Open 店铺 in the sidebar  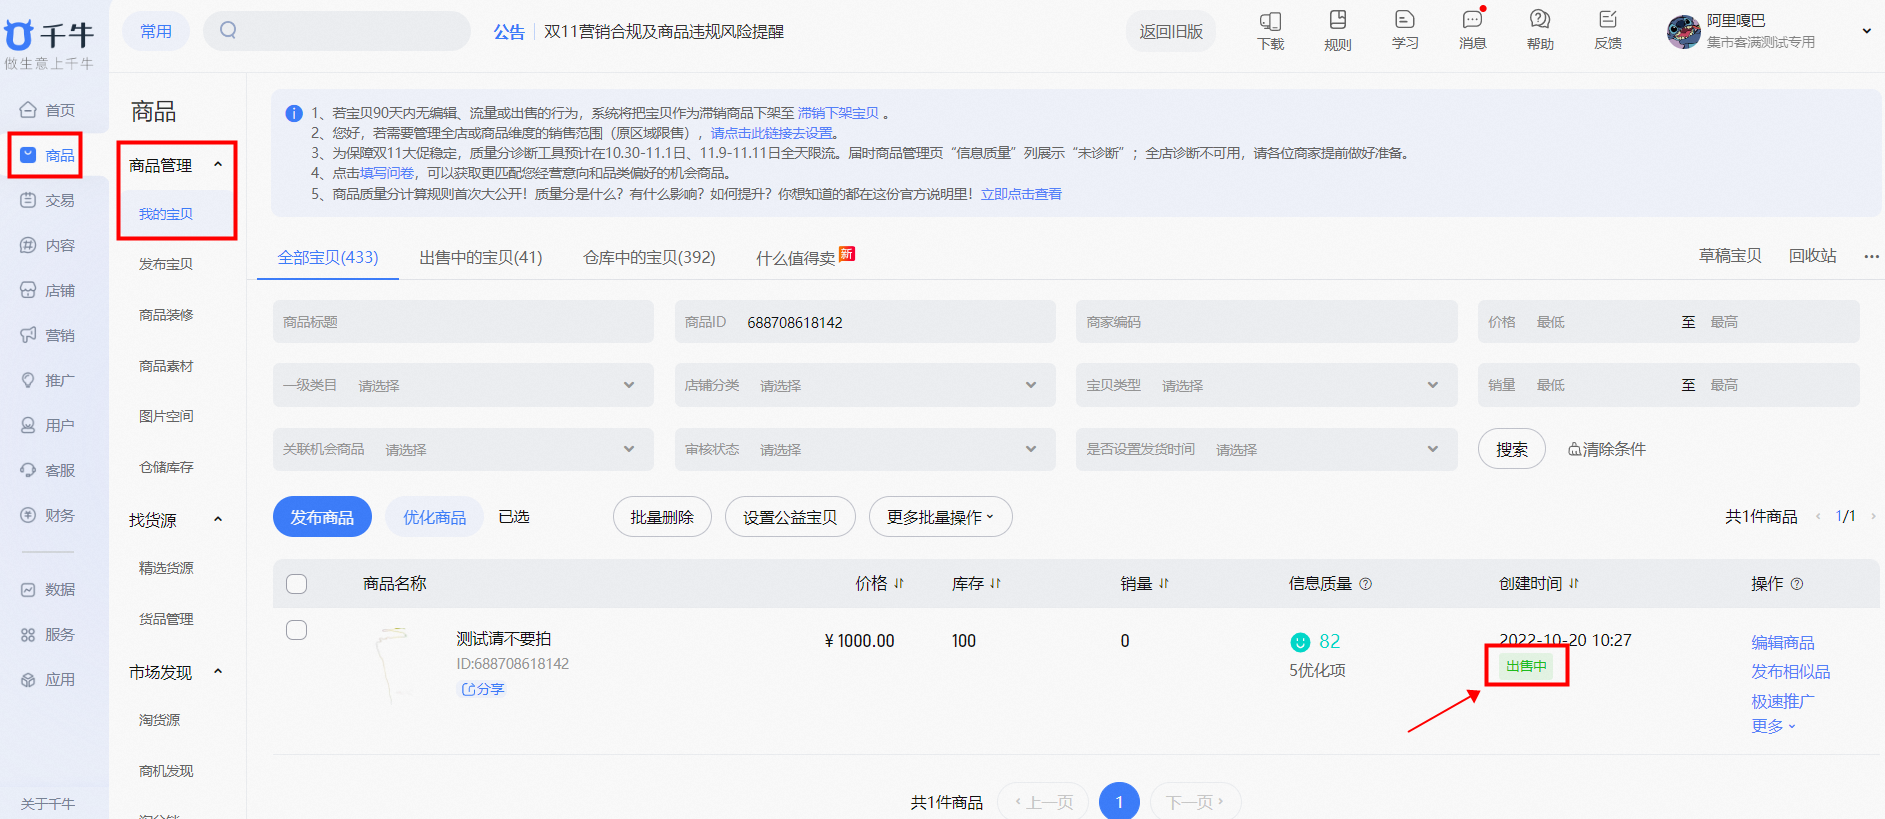(48, 290)
